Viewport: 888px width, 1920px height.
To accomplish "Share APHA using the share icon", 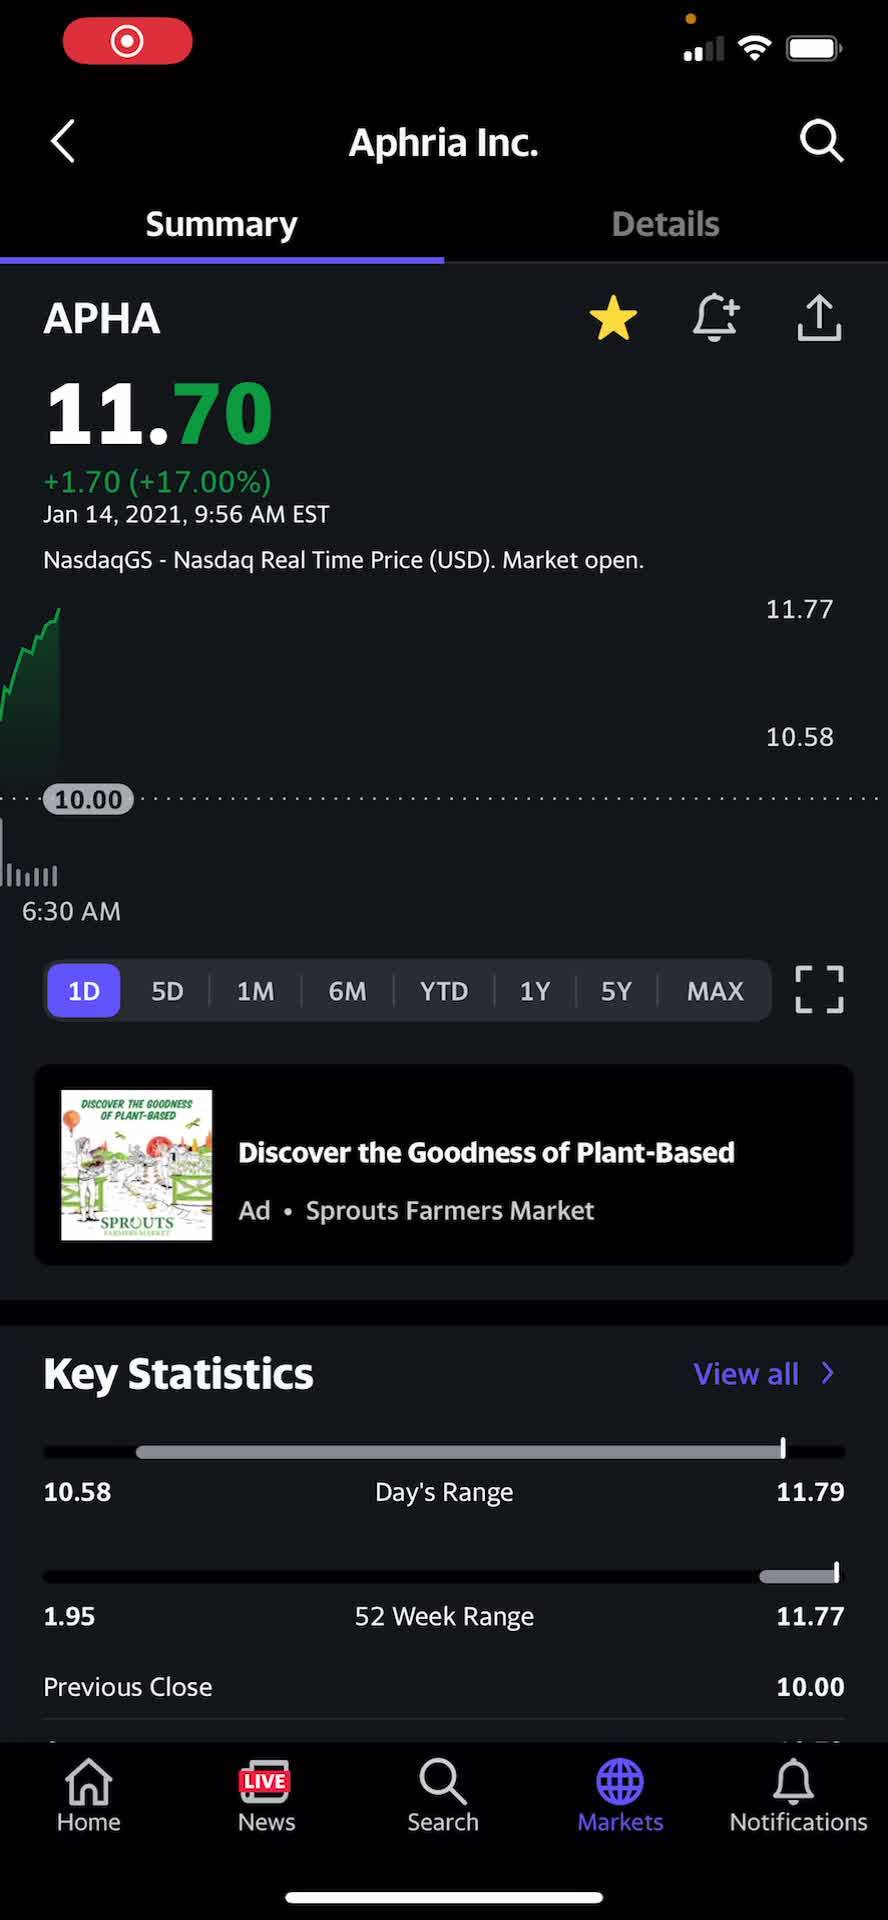I will [819, 318].
